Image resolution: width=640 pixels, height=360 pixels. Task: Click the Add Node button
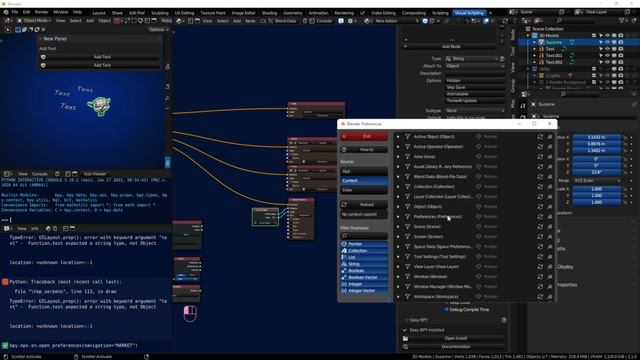point(451,47)
